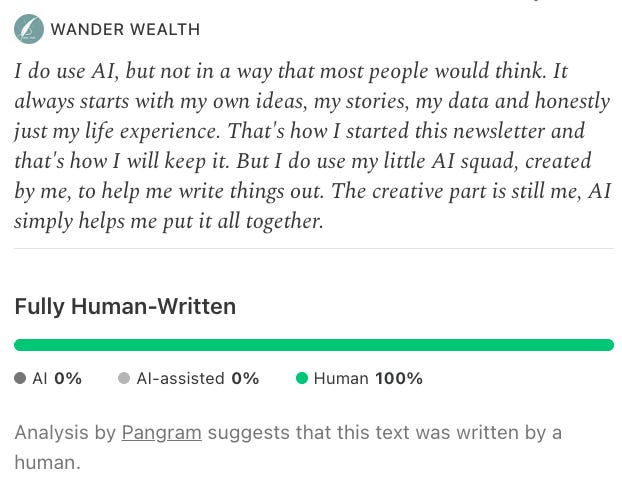Click the divider line under the quote
The width and height of the screenshot is (622, 492).
click(x=314, y=248)
